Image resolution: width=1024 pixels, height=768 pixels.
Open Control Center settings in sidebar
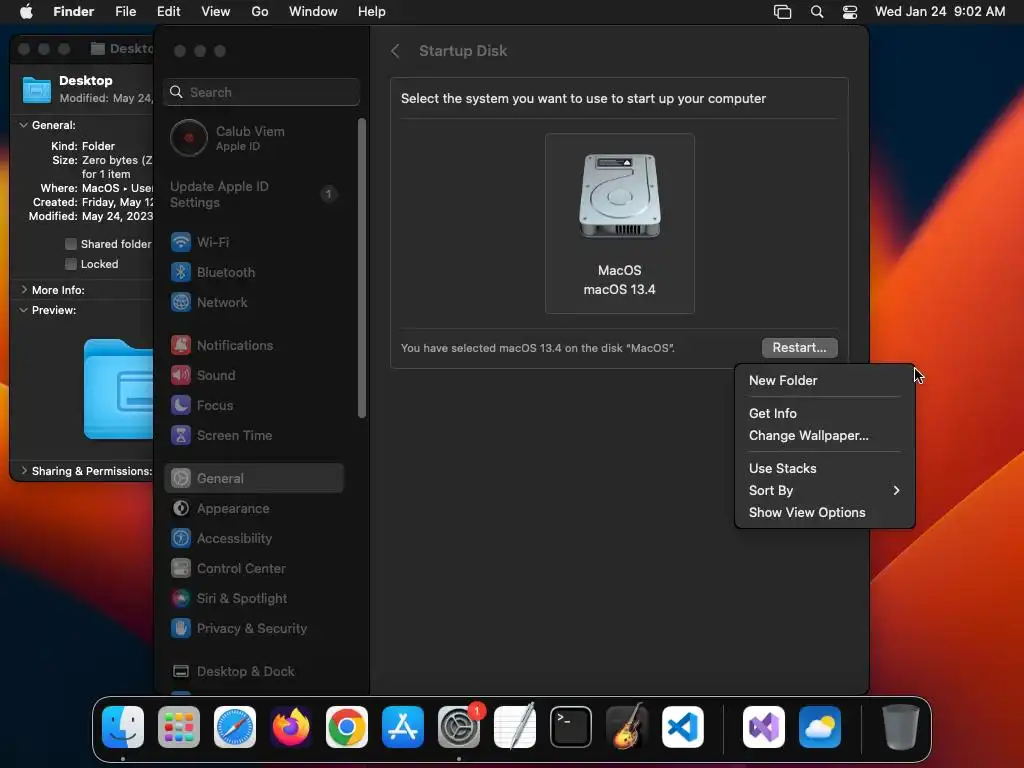click(x=255, y=569)
